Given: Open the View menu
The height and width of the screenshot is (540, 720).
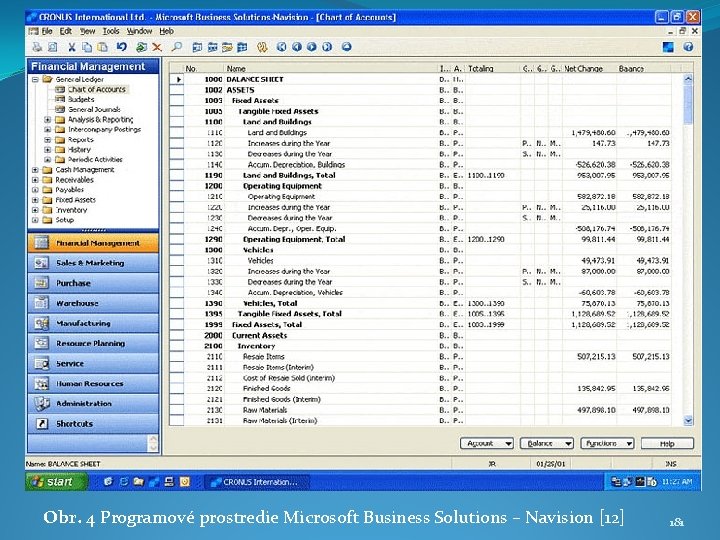Looking at the screenshot, I should (87, 31).
